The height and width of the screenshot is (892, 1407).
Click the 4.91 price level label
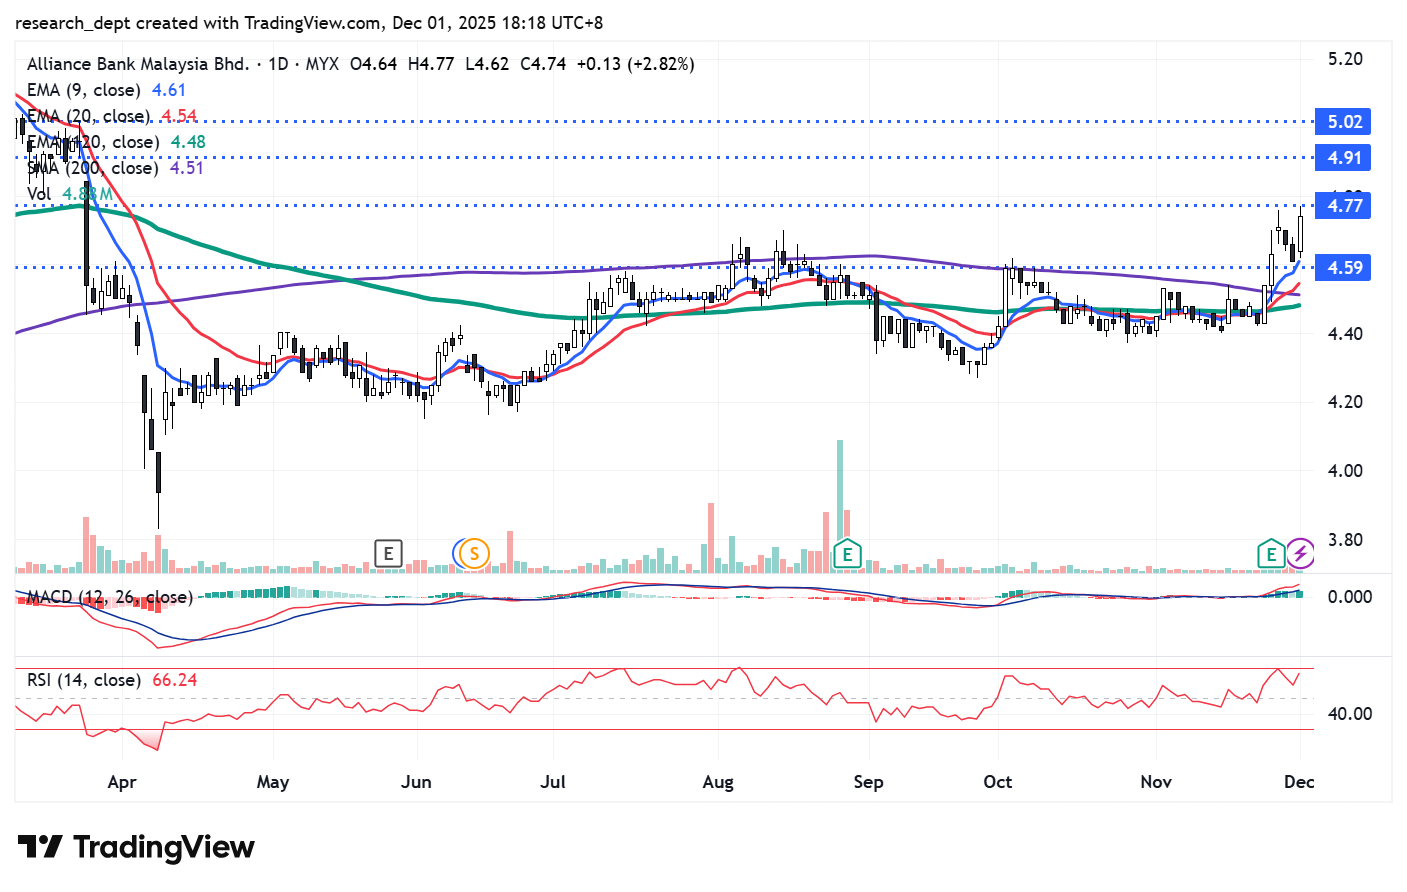coord(1344,158)
